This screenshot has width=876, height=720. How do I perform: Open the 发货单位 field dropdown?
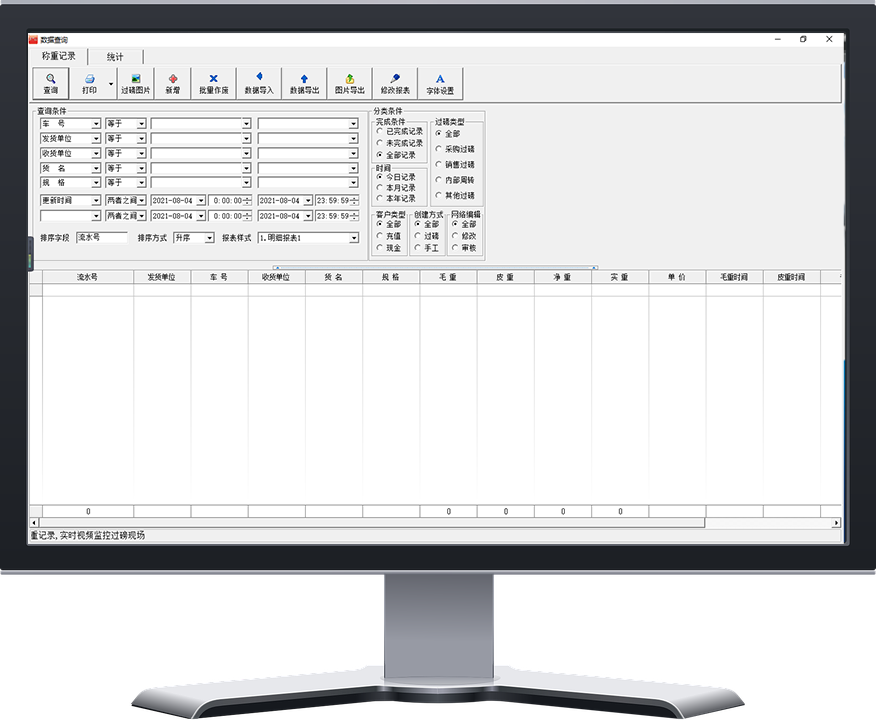click(x=96, y=139)
